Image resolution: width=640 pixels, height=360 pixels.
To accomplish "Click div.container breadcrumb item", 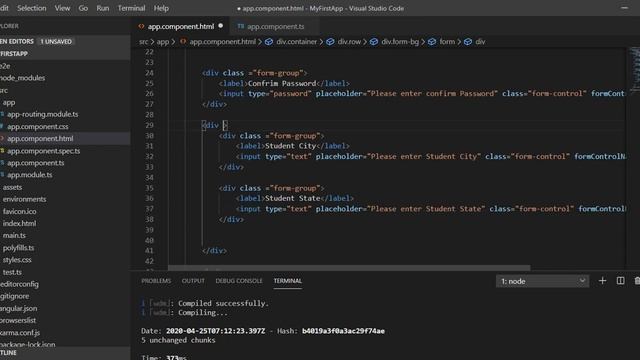I will [x=296, y=42].
